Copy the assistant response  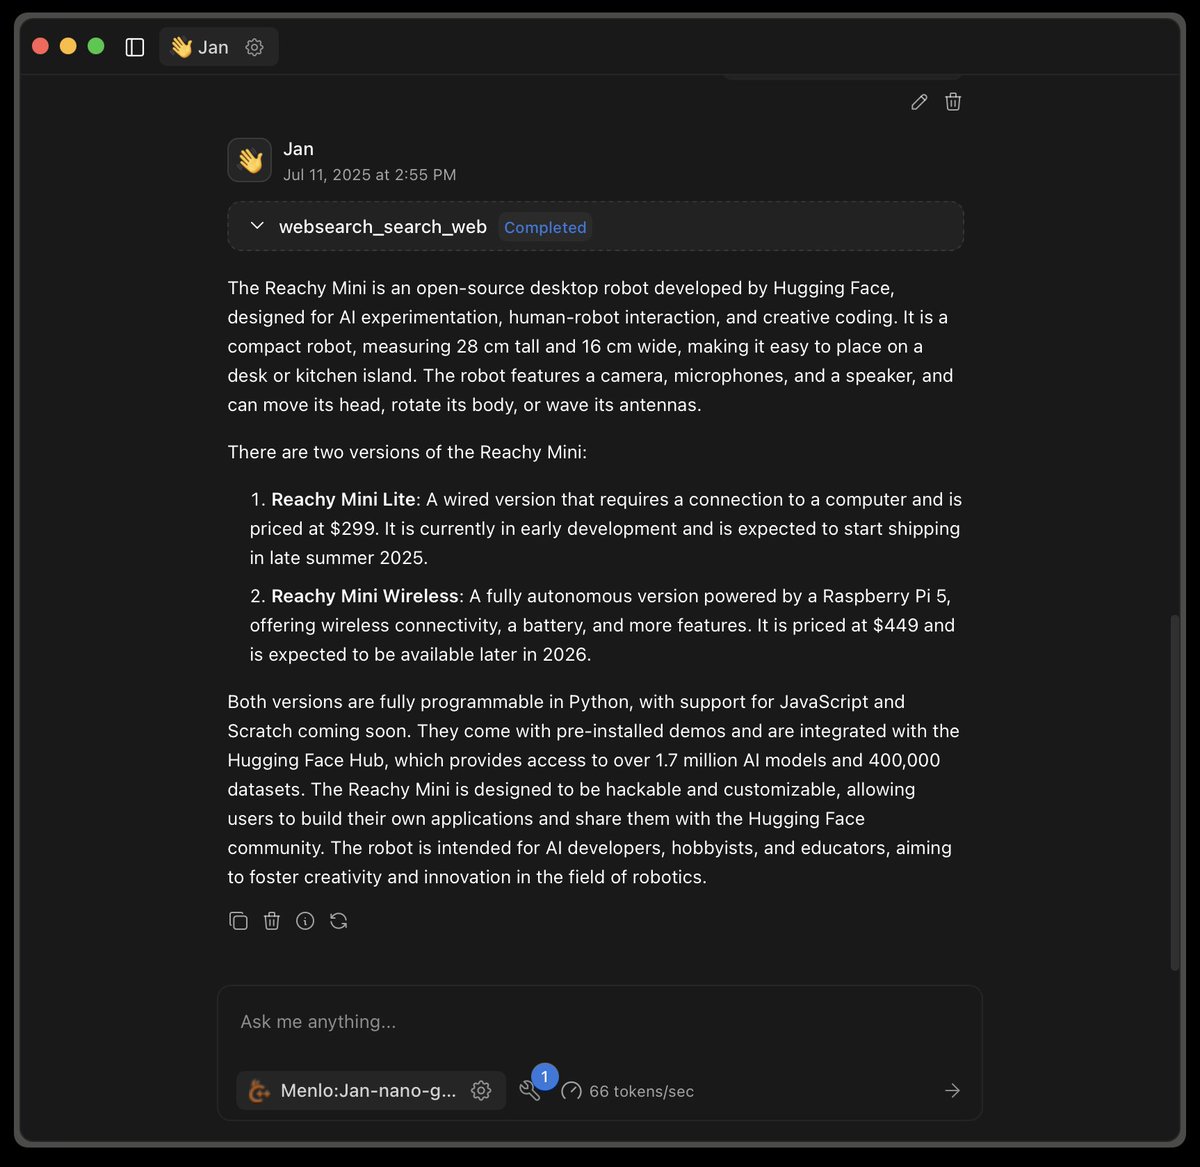click(x=238, y=921)
